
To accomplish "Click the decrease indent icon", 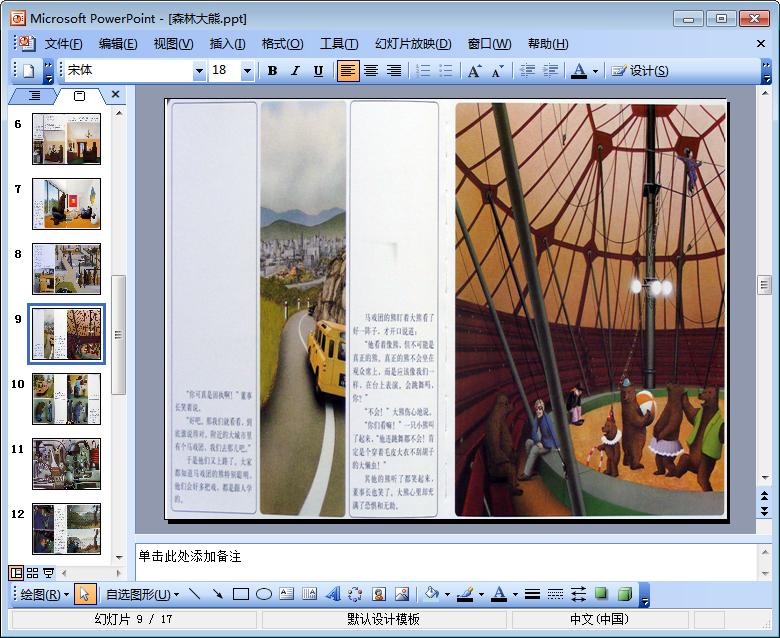I will pyautogui.click(x=527, y=71).
